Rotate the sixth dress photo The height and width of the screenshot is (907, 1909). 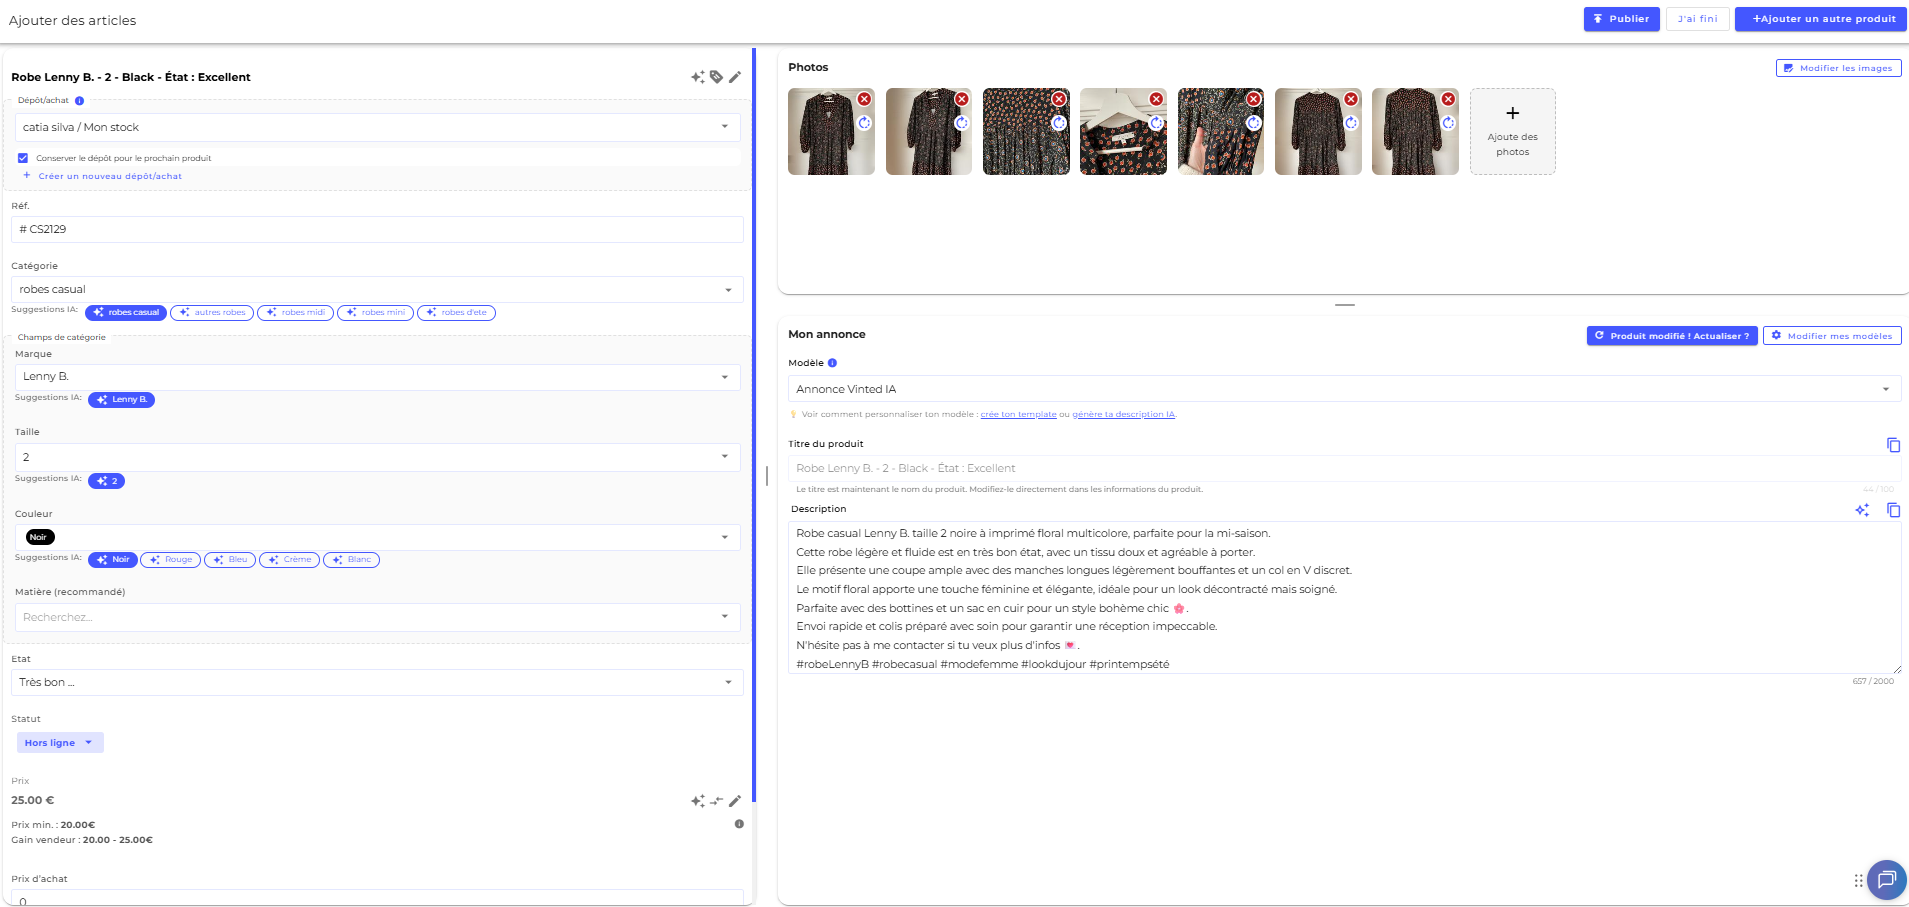[1351, 123]
